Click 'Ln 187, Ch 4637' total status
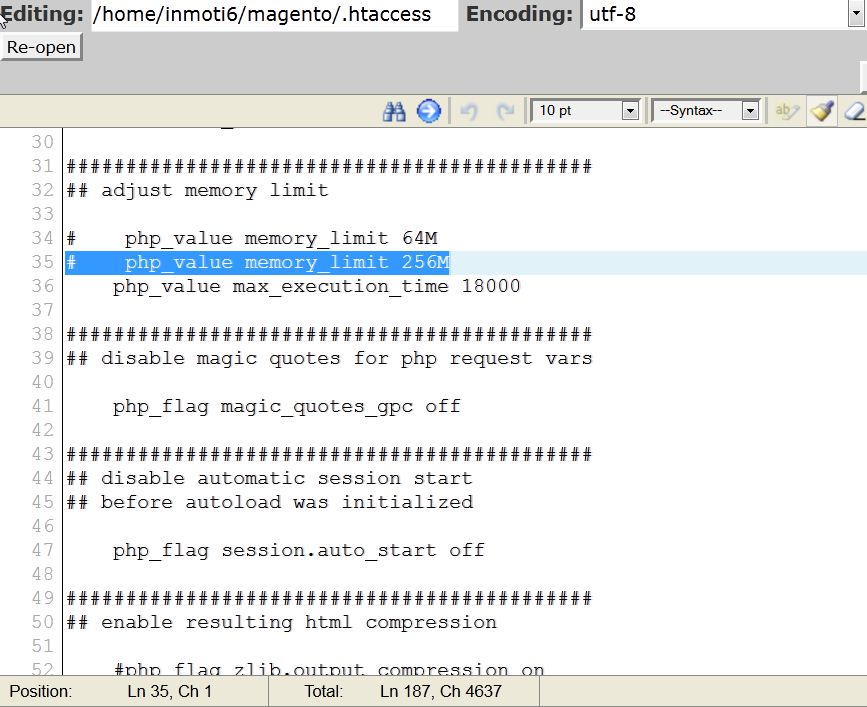 click(441, 692)
